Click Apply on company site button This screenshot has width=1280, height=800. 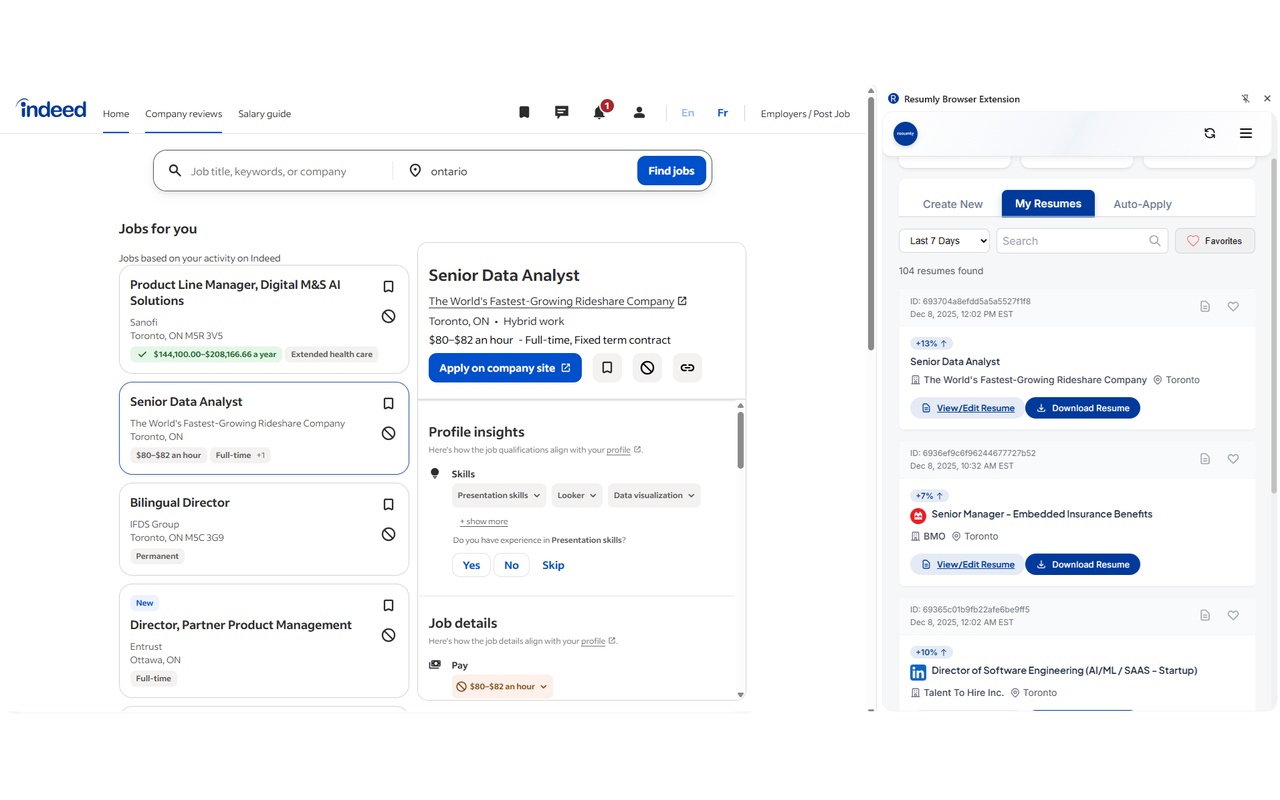(504, 367)
